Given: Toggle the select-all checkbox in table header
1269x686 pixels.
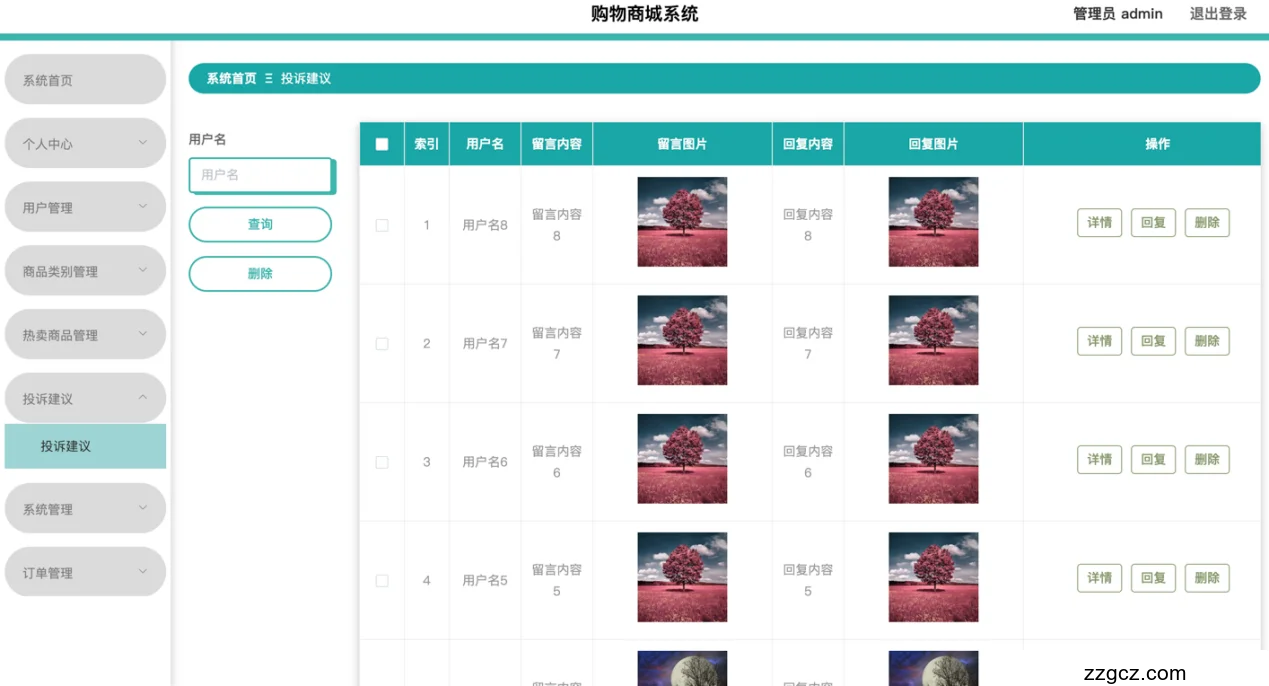Looking at the screenshot, I should point(382,144).
